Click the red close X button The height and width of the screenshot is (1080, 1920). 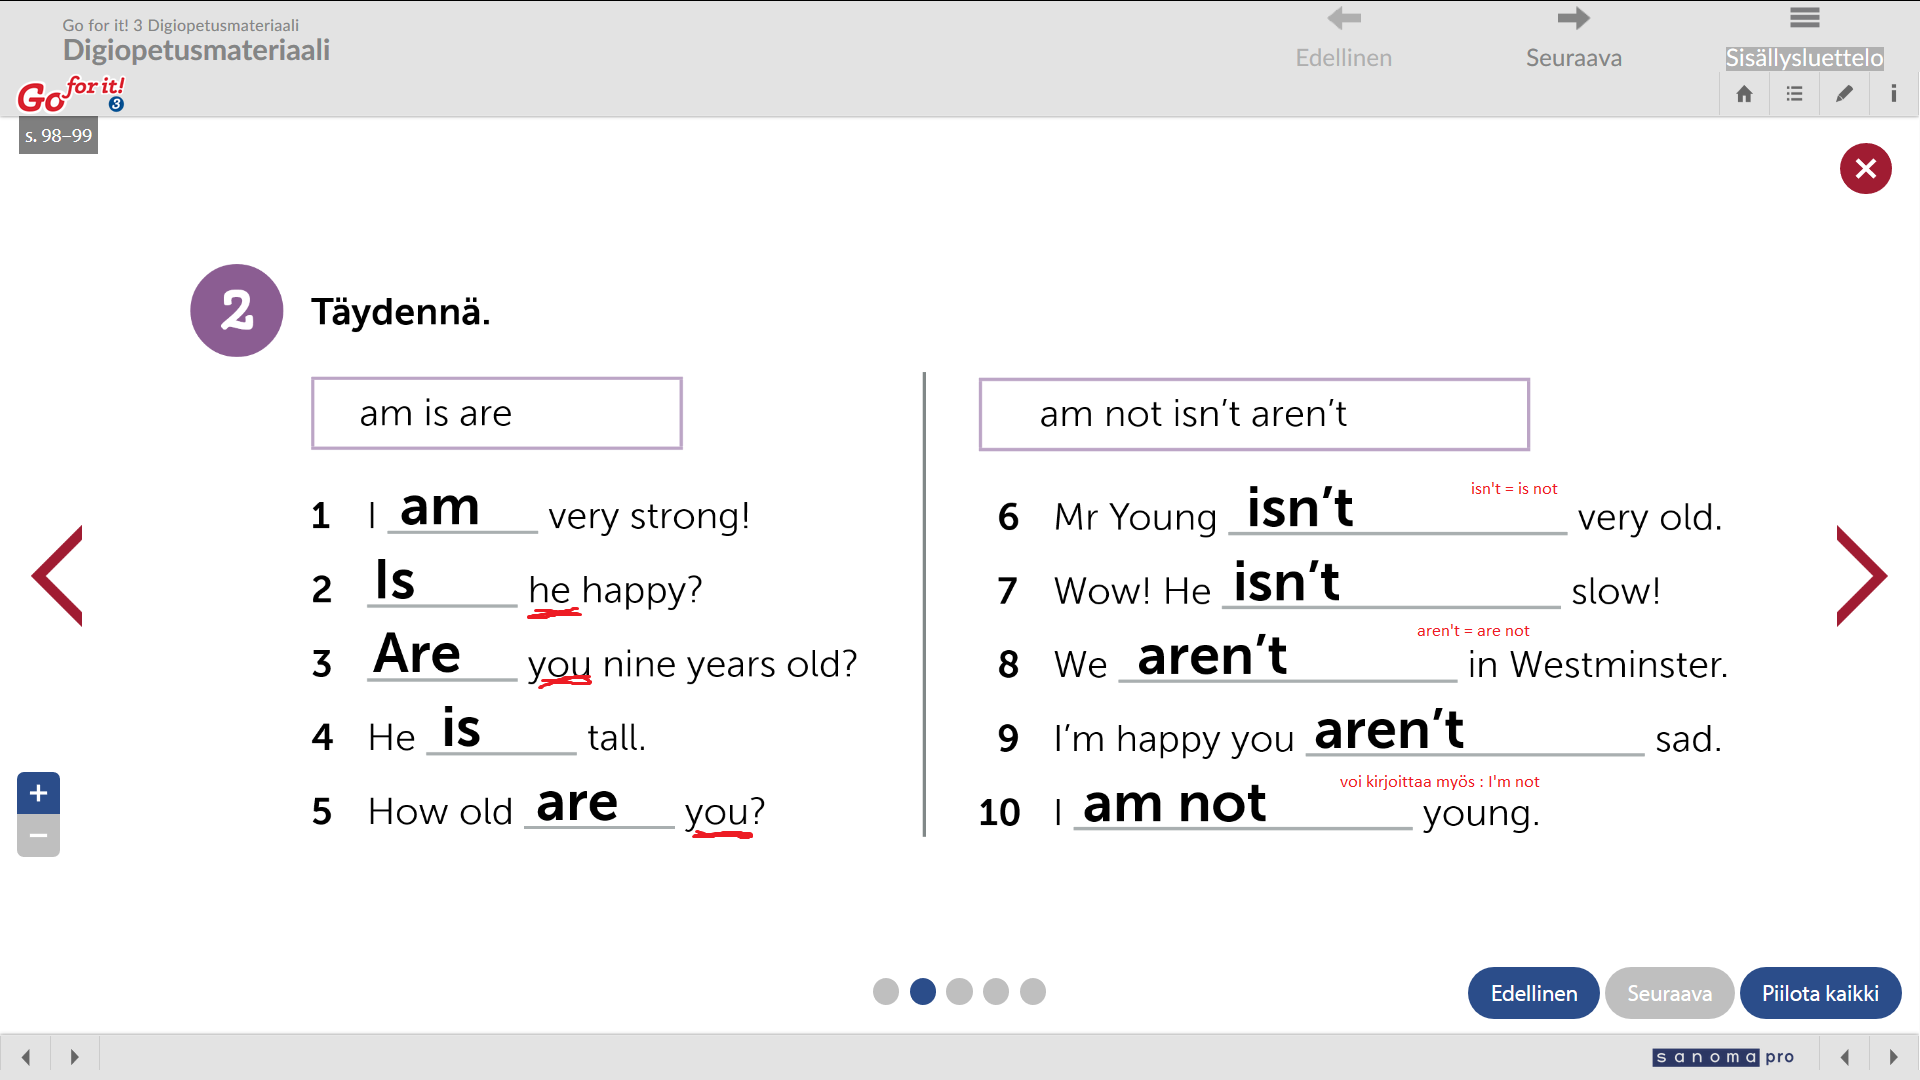click(1865, 168)
